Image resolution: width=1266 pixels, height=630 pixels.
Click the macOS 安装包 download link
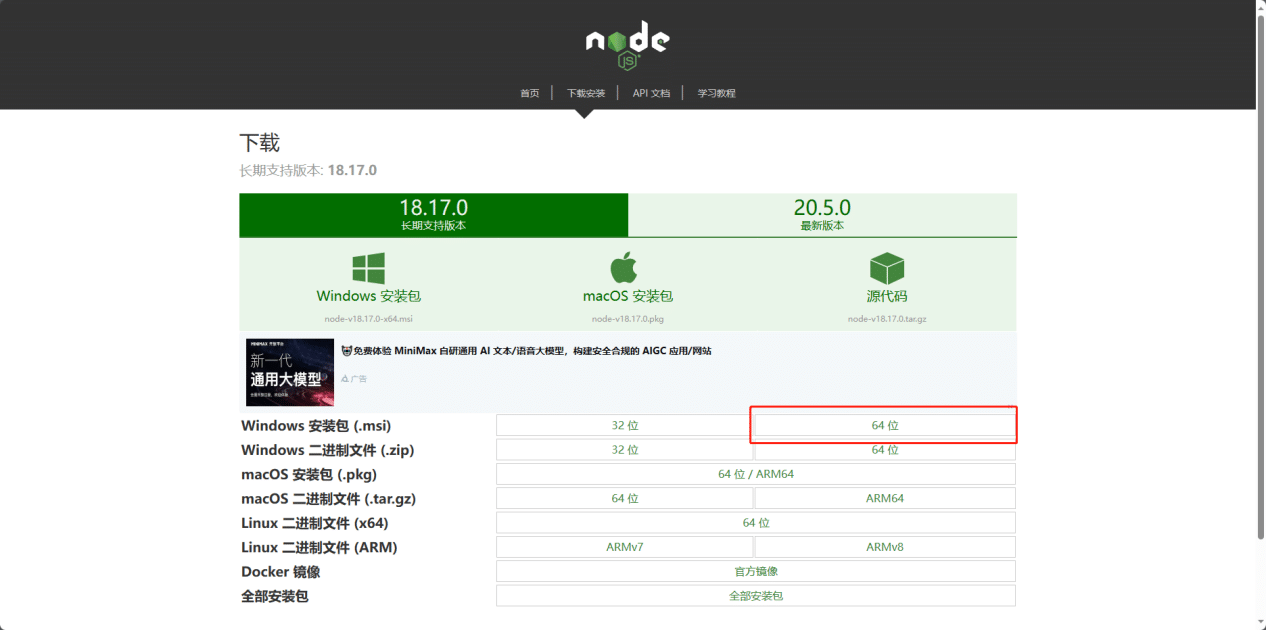628,296
